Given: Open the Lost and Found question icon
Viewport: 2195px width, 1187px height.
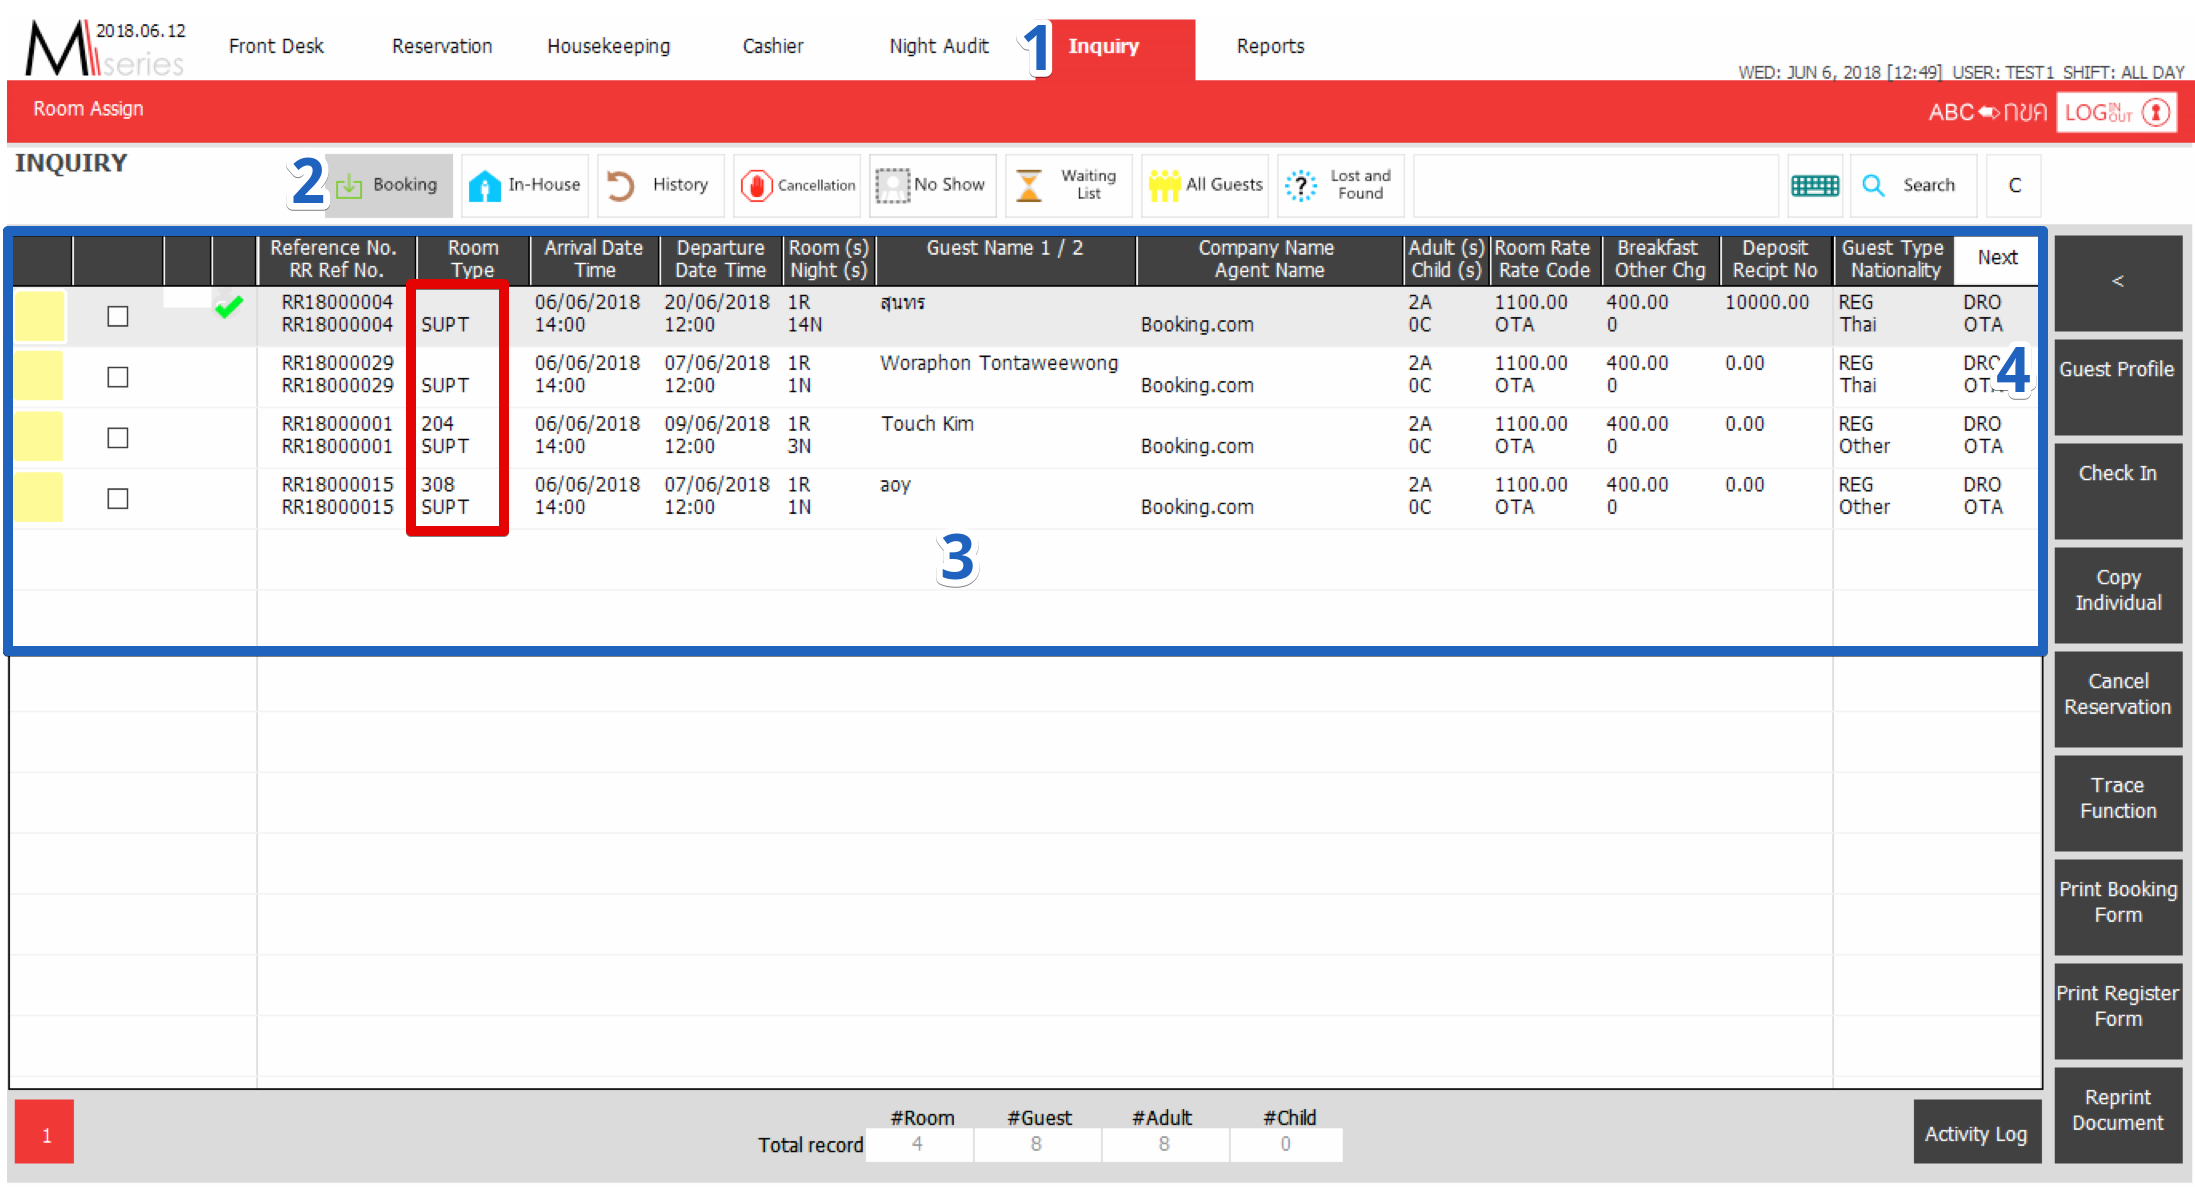Looking at the screenshot, I should 1301,186.
